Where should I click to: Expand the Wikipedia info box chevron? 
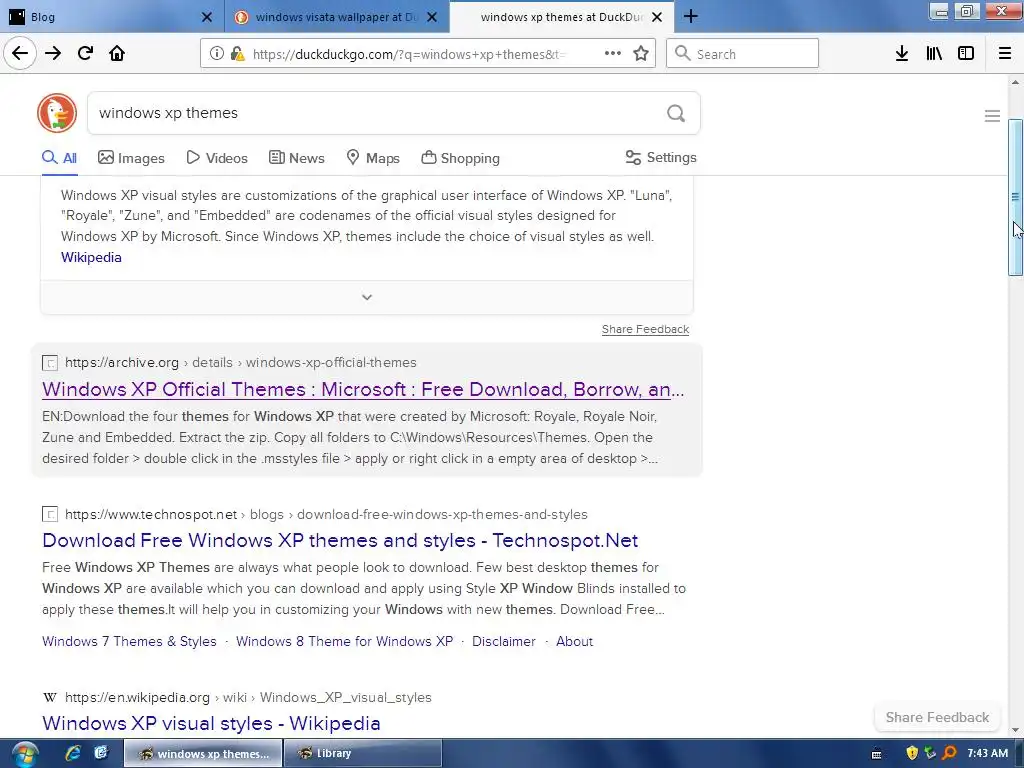(x=367, y=297)
